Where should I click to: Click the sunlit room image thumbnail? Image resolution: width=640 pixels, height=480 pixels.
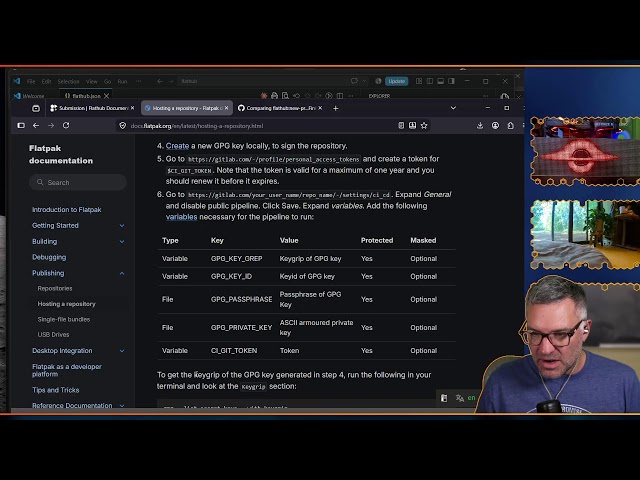585,234
